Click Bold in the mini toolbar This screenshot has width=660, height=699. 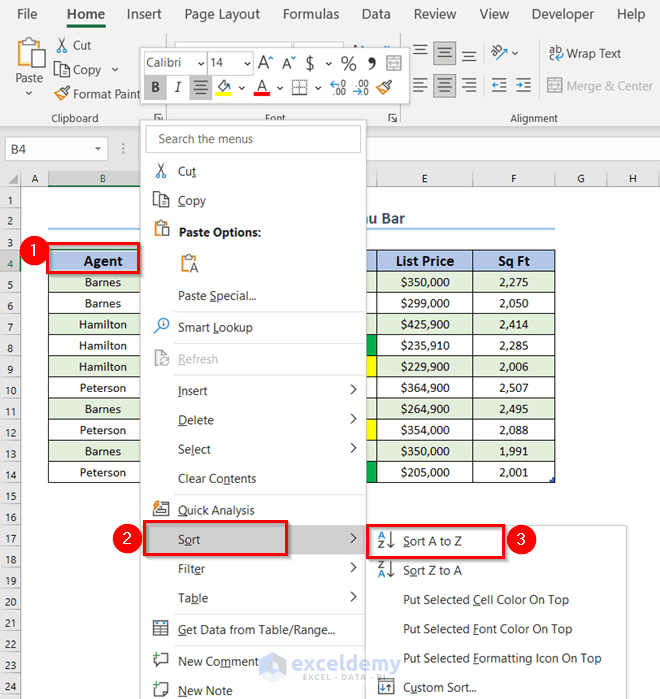[155, 88]
